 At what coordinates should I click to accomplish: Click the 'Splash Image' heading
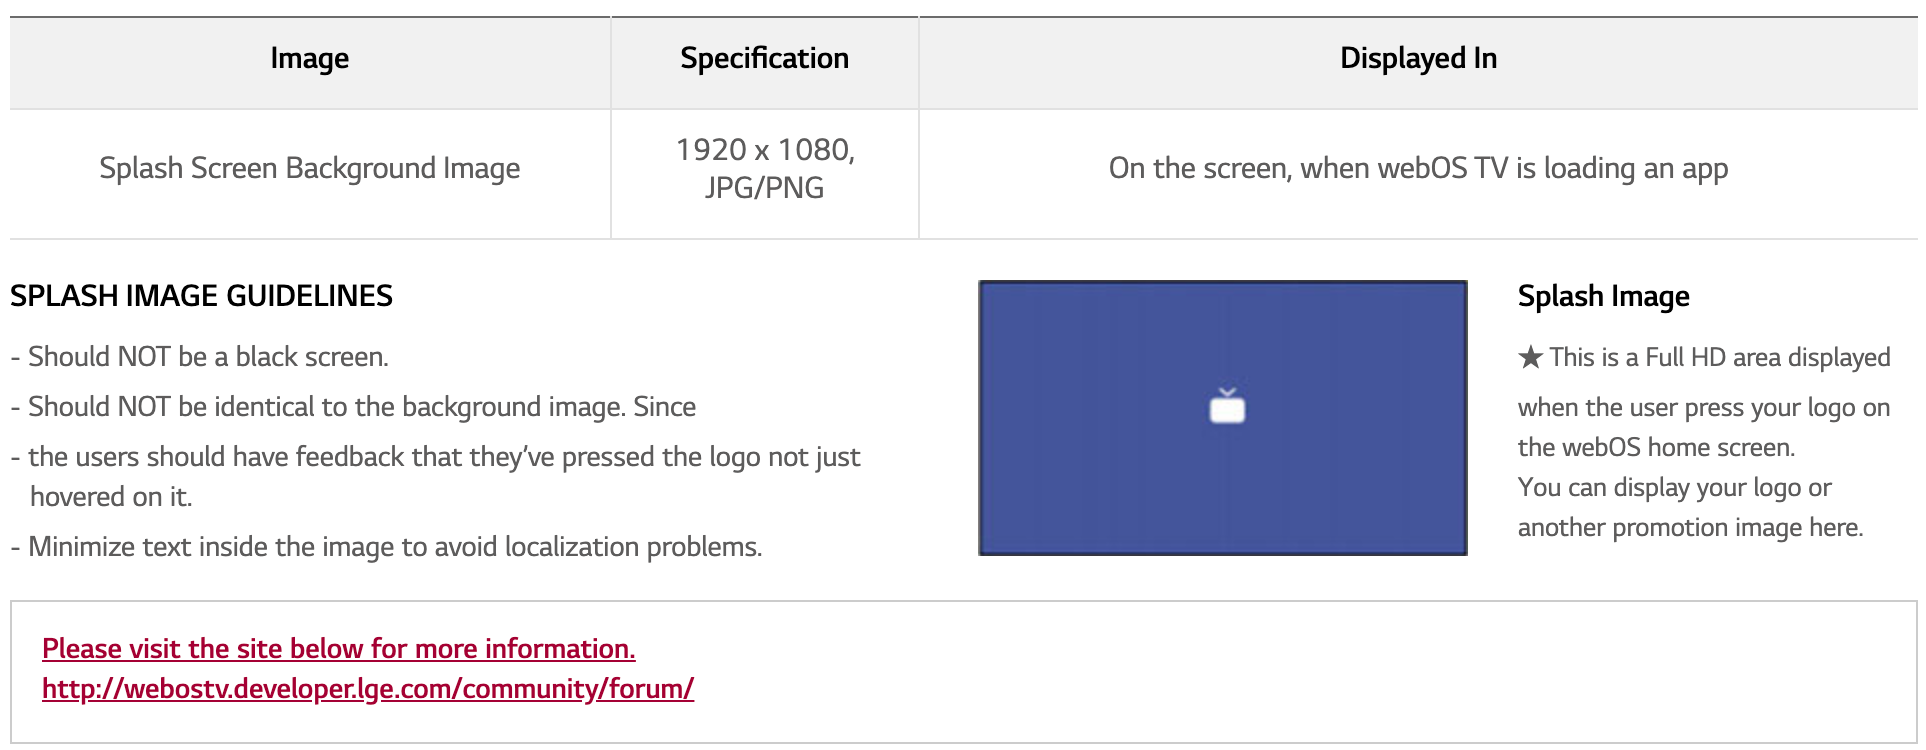1603,296
